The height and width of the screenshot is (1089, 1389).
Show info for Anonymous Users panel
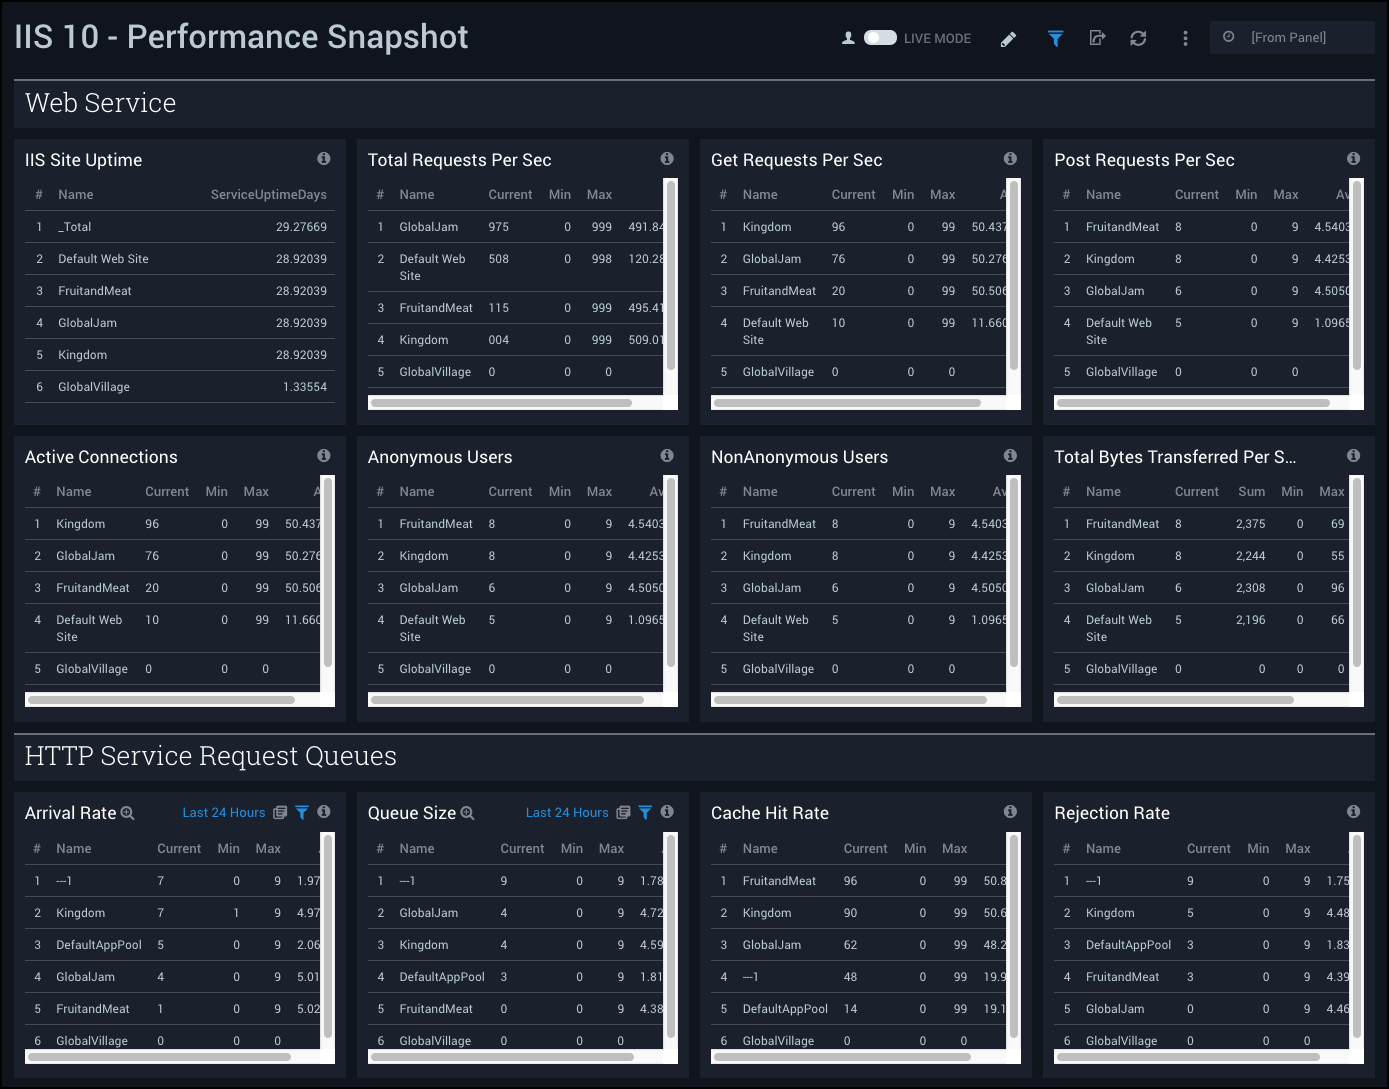667,455
